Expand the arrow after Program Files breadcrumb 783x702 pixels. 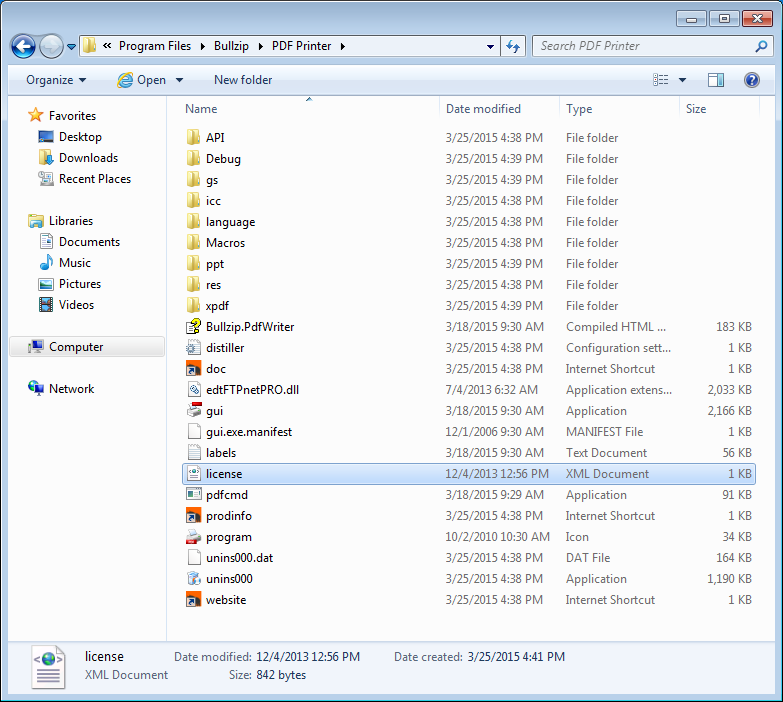pos(203,46)
